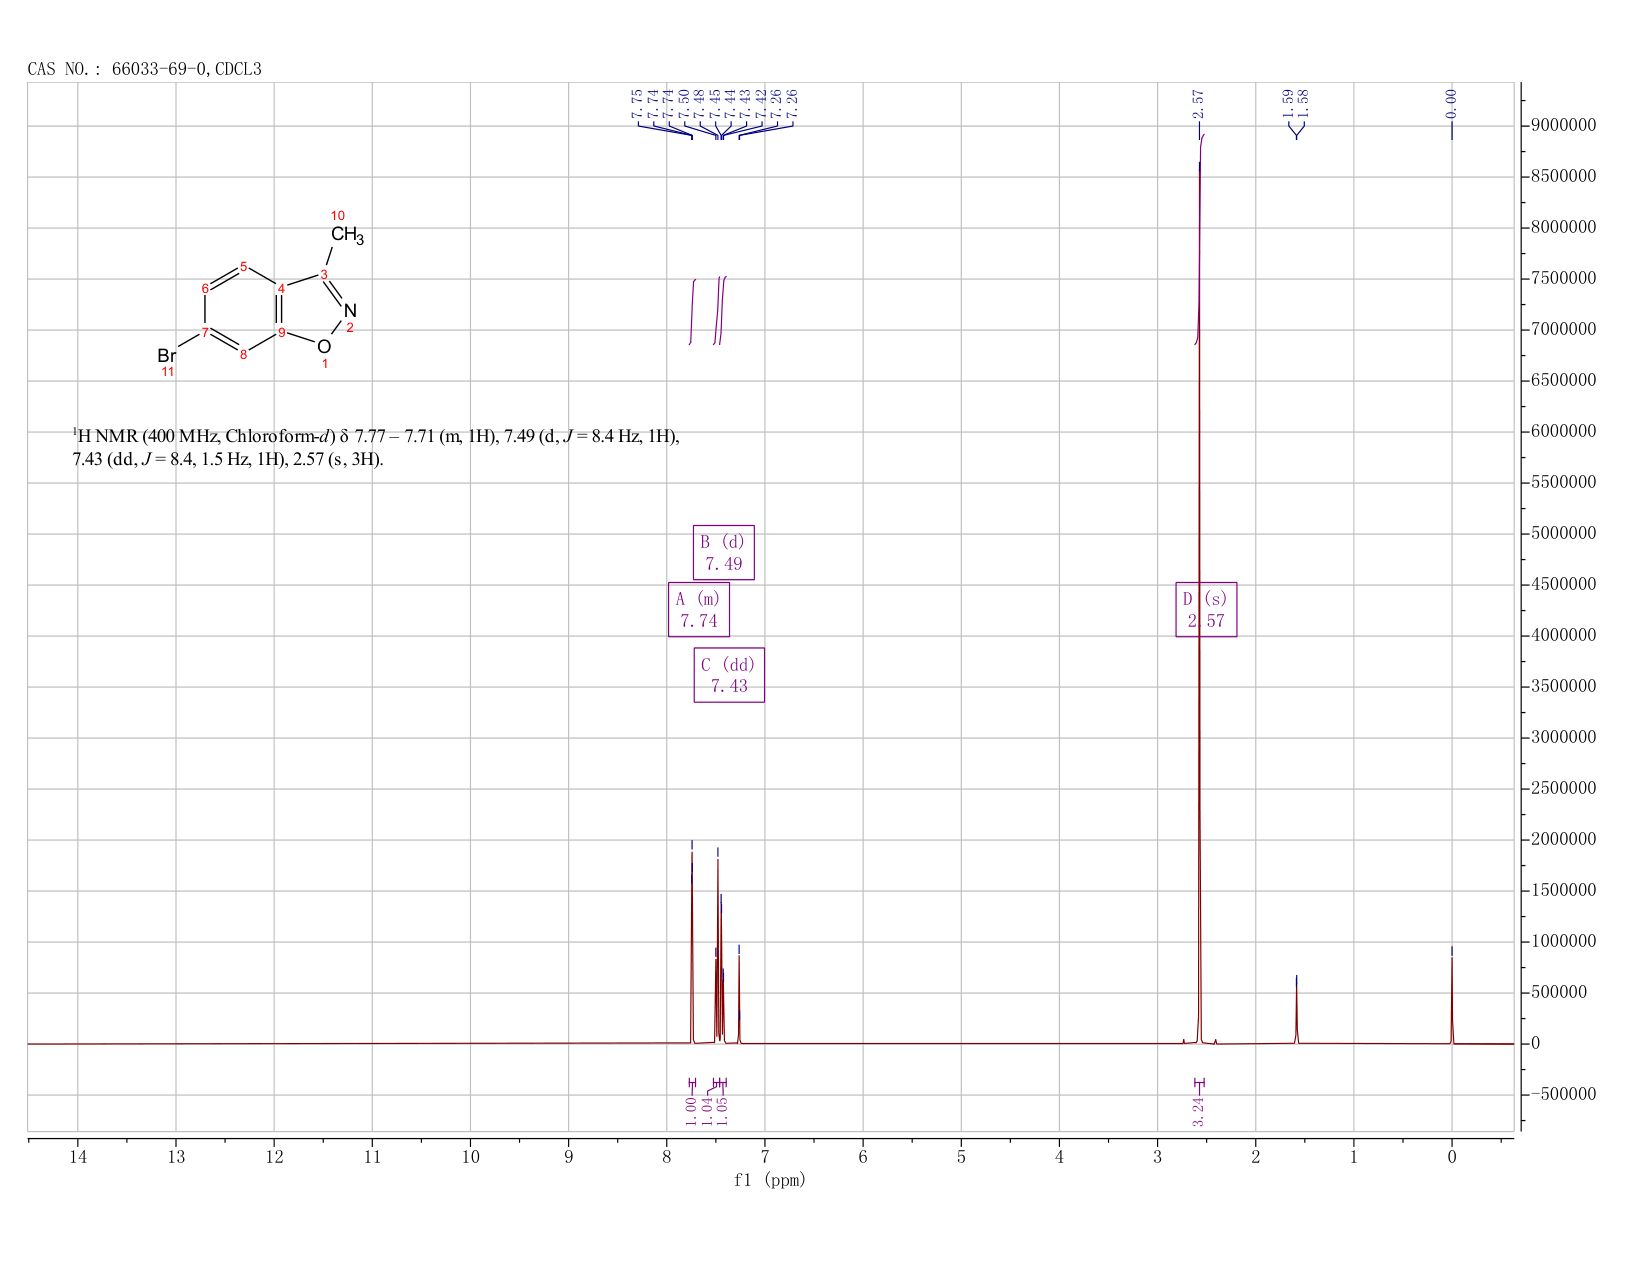
Task: Click the CAS NO. 66033-69-0 header text
Action: coord(144,69)
